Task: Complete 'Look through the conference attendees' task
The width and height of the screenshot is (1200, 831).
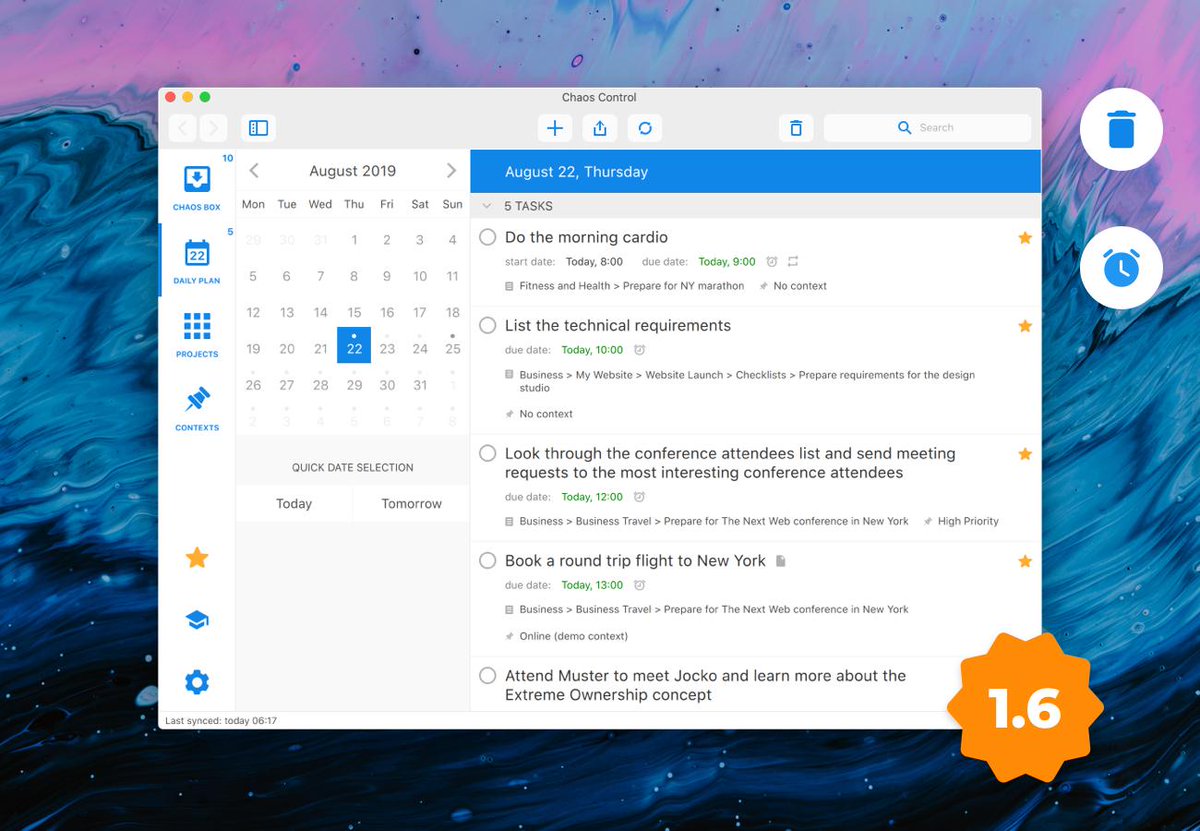Action: coord(487,453)
